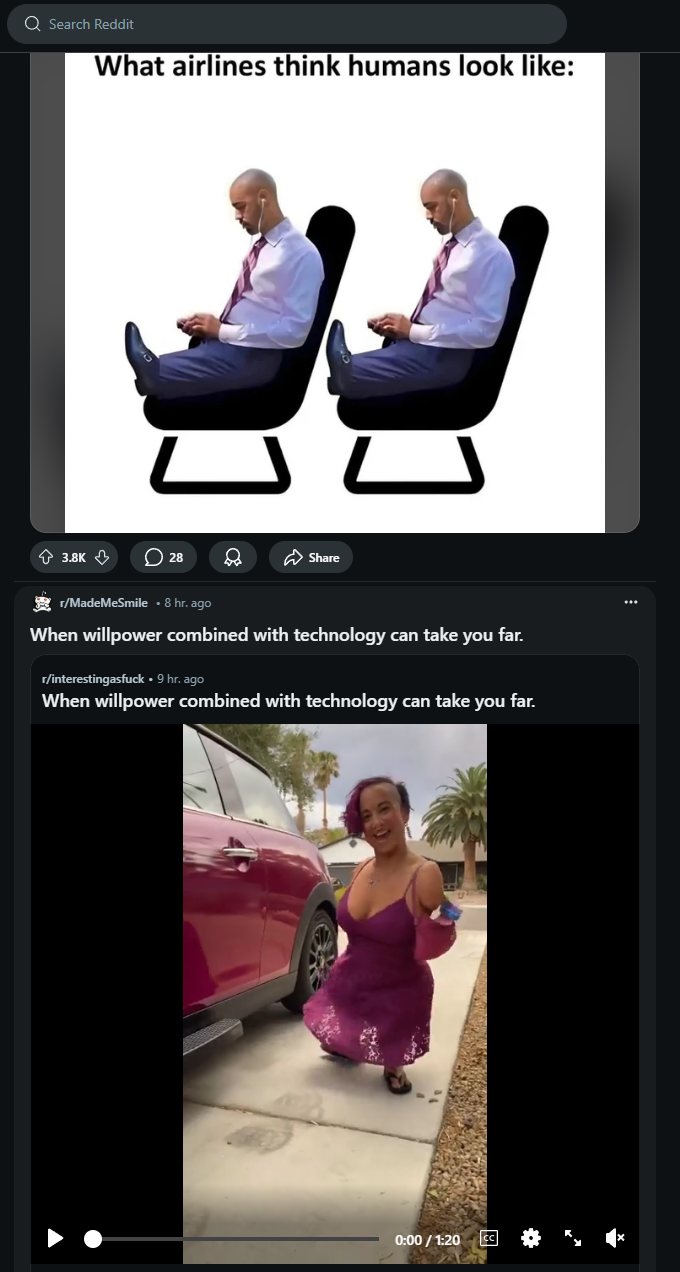The width and height of the screenshot is (680, 1272).
Task: Expand the video to fullscreen
Action: point(573,1239)
